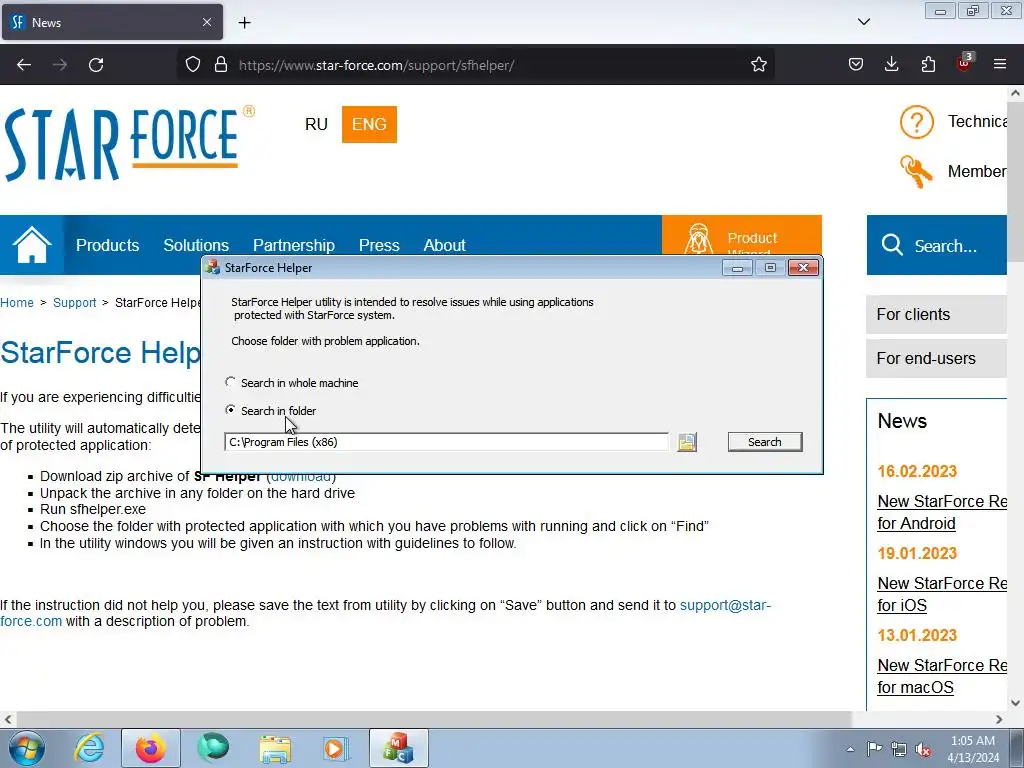The height and width of the screenshot is (768, 1024).
Task: Open the For end-users sidebar tab
Action: click(936, 358)
